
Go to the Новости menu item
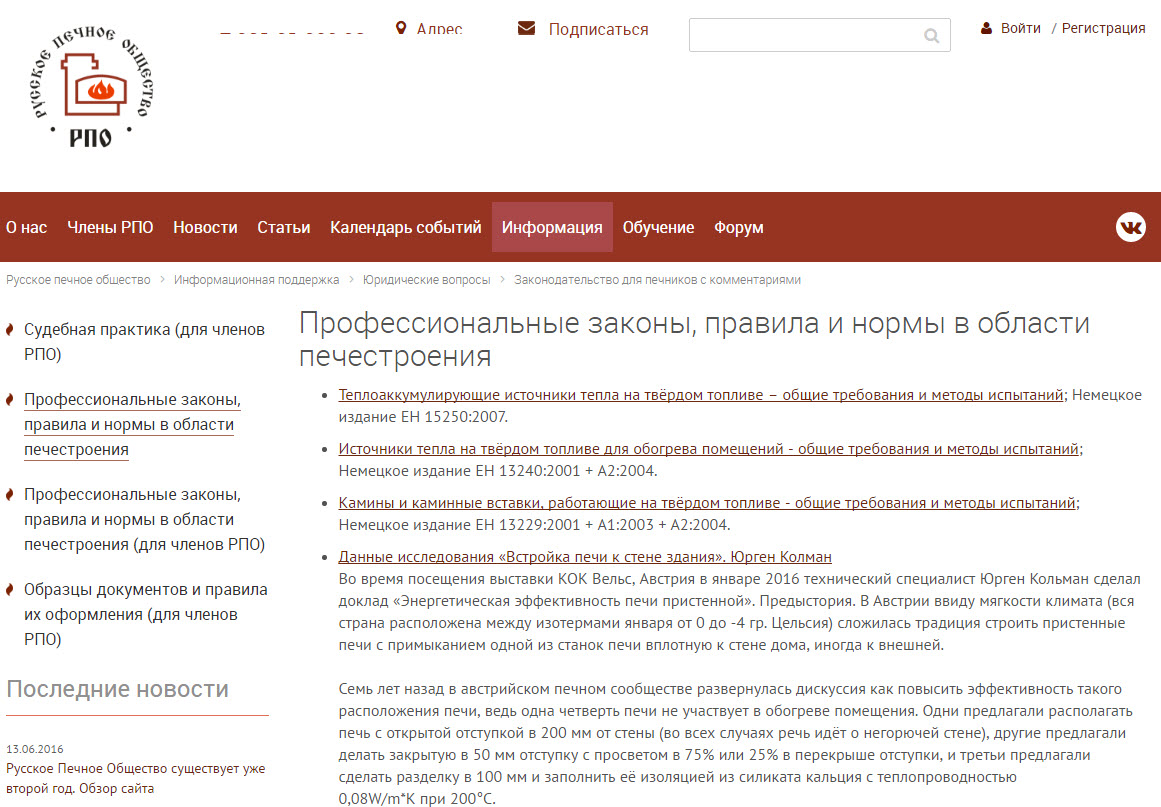(x=205, y=228)
